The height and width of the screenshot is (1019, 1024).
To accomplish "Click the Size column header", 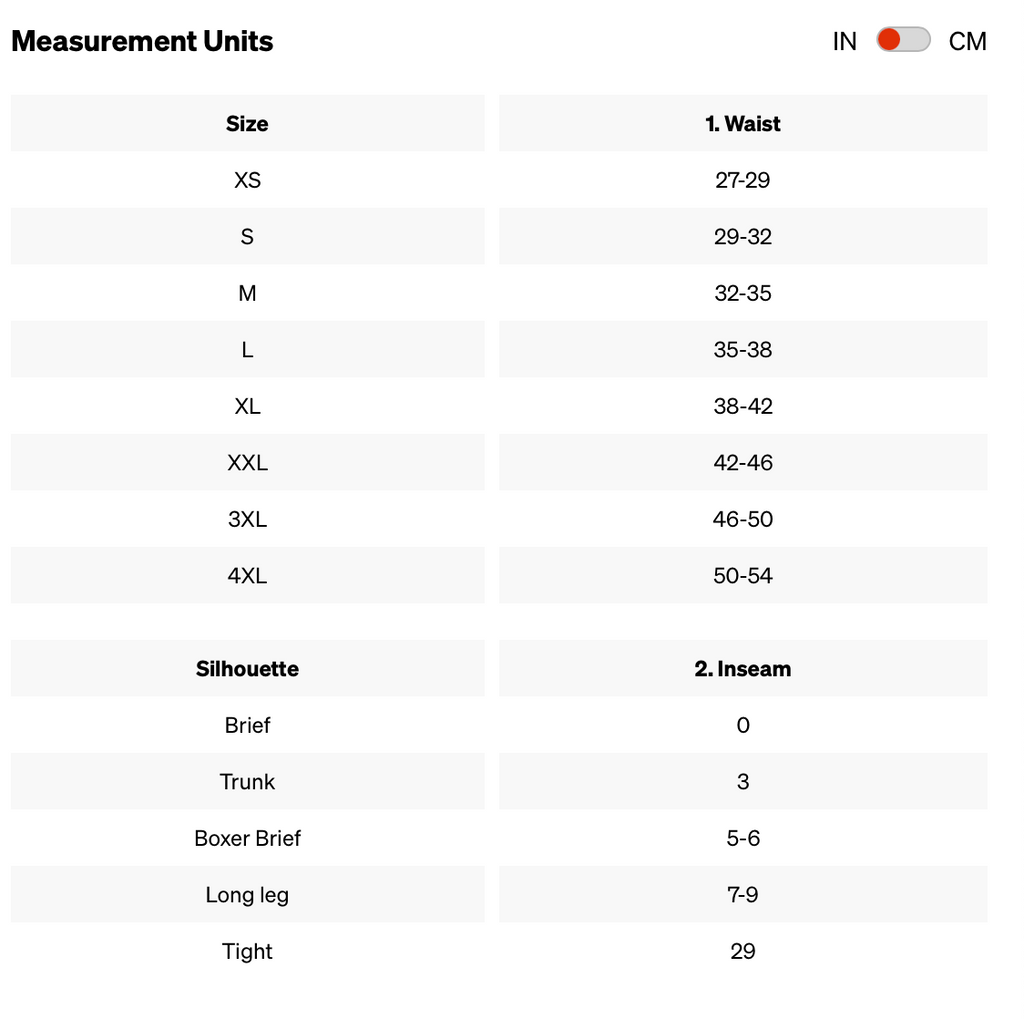I will coord(248,123).
